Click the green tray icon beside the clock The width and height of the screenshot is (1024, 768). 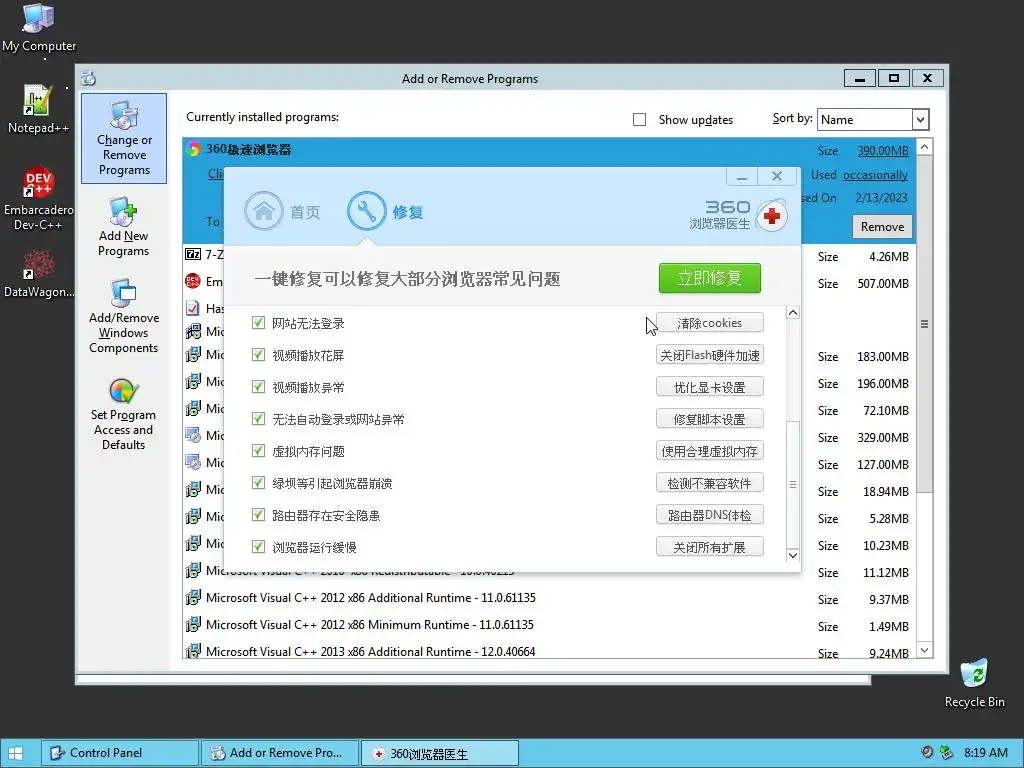pyautogui.click(x=946, y=752)
